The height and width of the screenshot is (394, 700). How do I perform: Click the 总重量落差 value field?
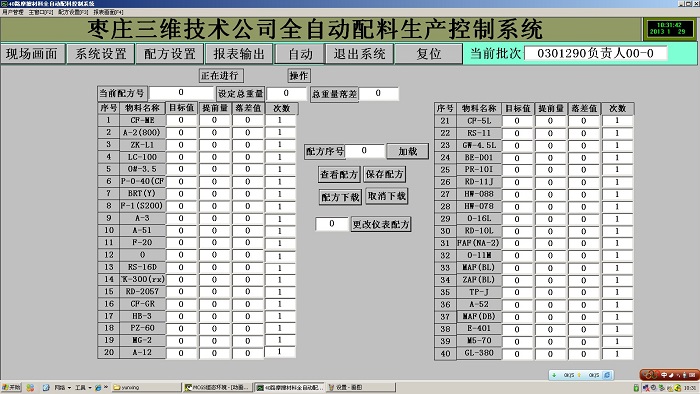pos(379,93)
